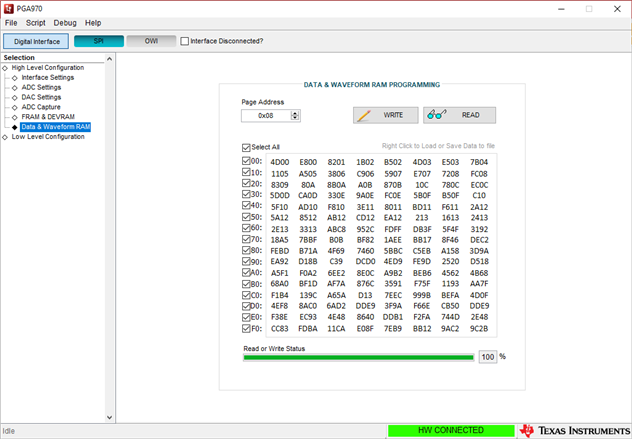Viewport: 632px width, 439px height.
Task: Uncheck the row 20: checkbox
Action: pyautogui.click(x=246, y=183)
